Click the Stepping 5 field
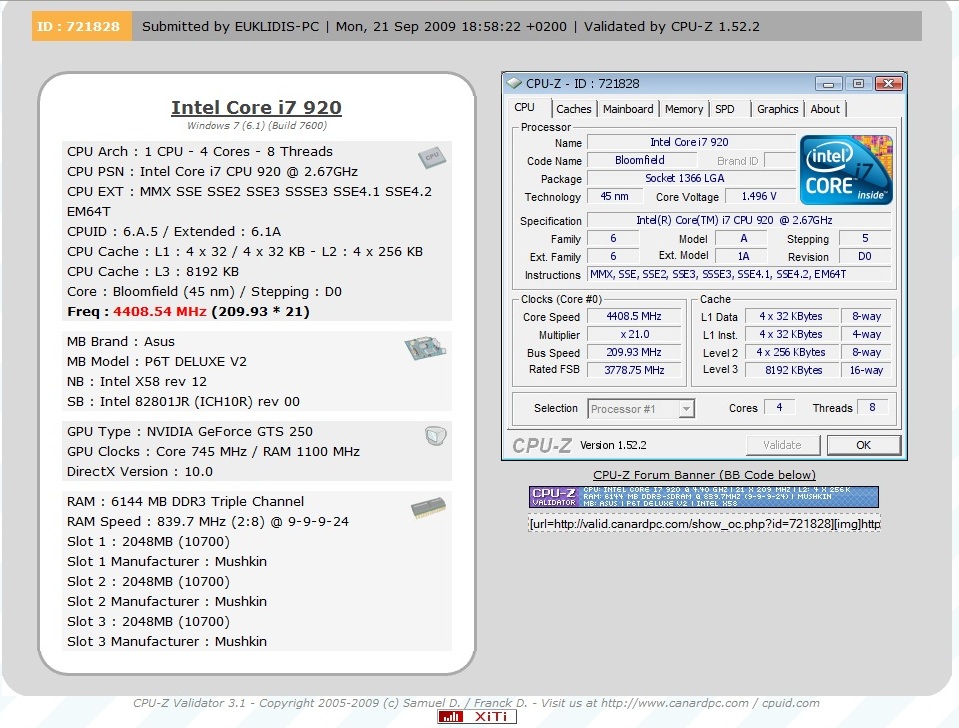959x728 pixels. pos(865,239)
